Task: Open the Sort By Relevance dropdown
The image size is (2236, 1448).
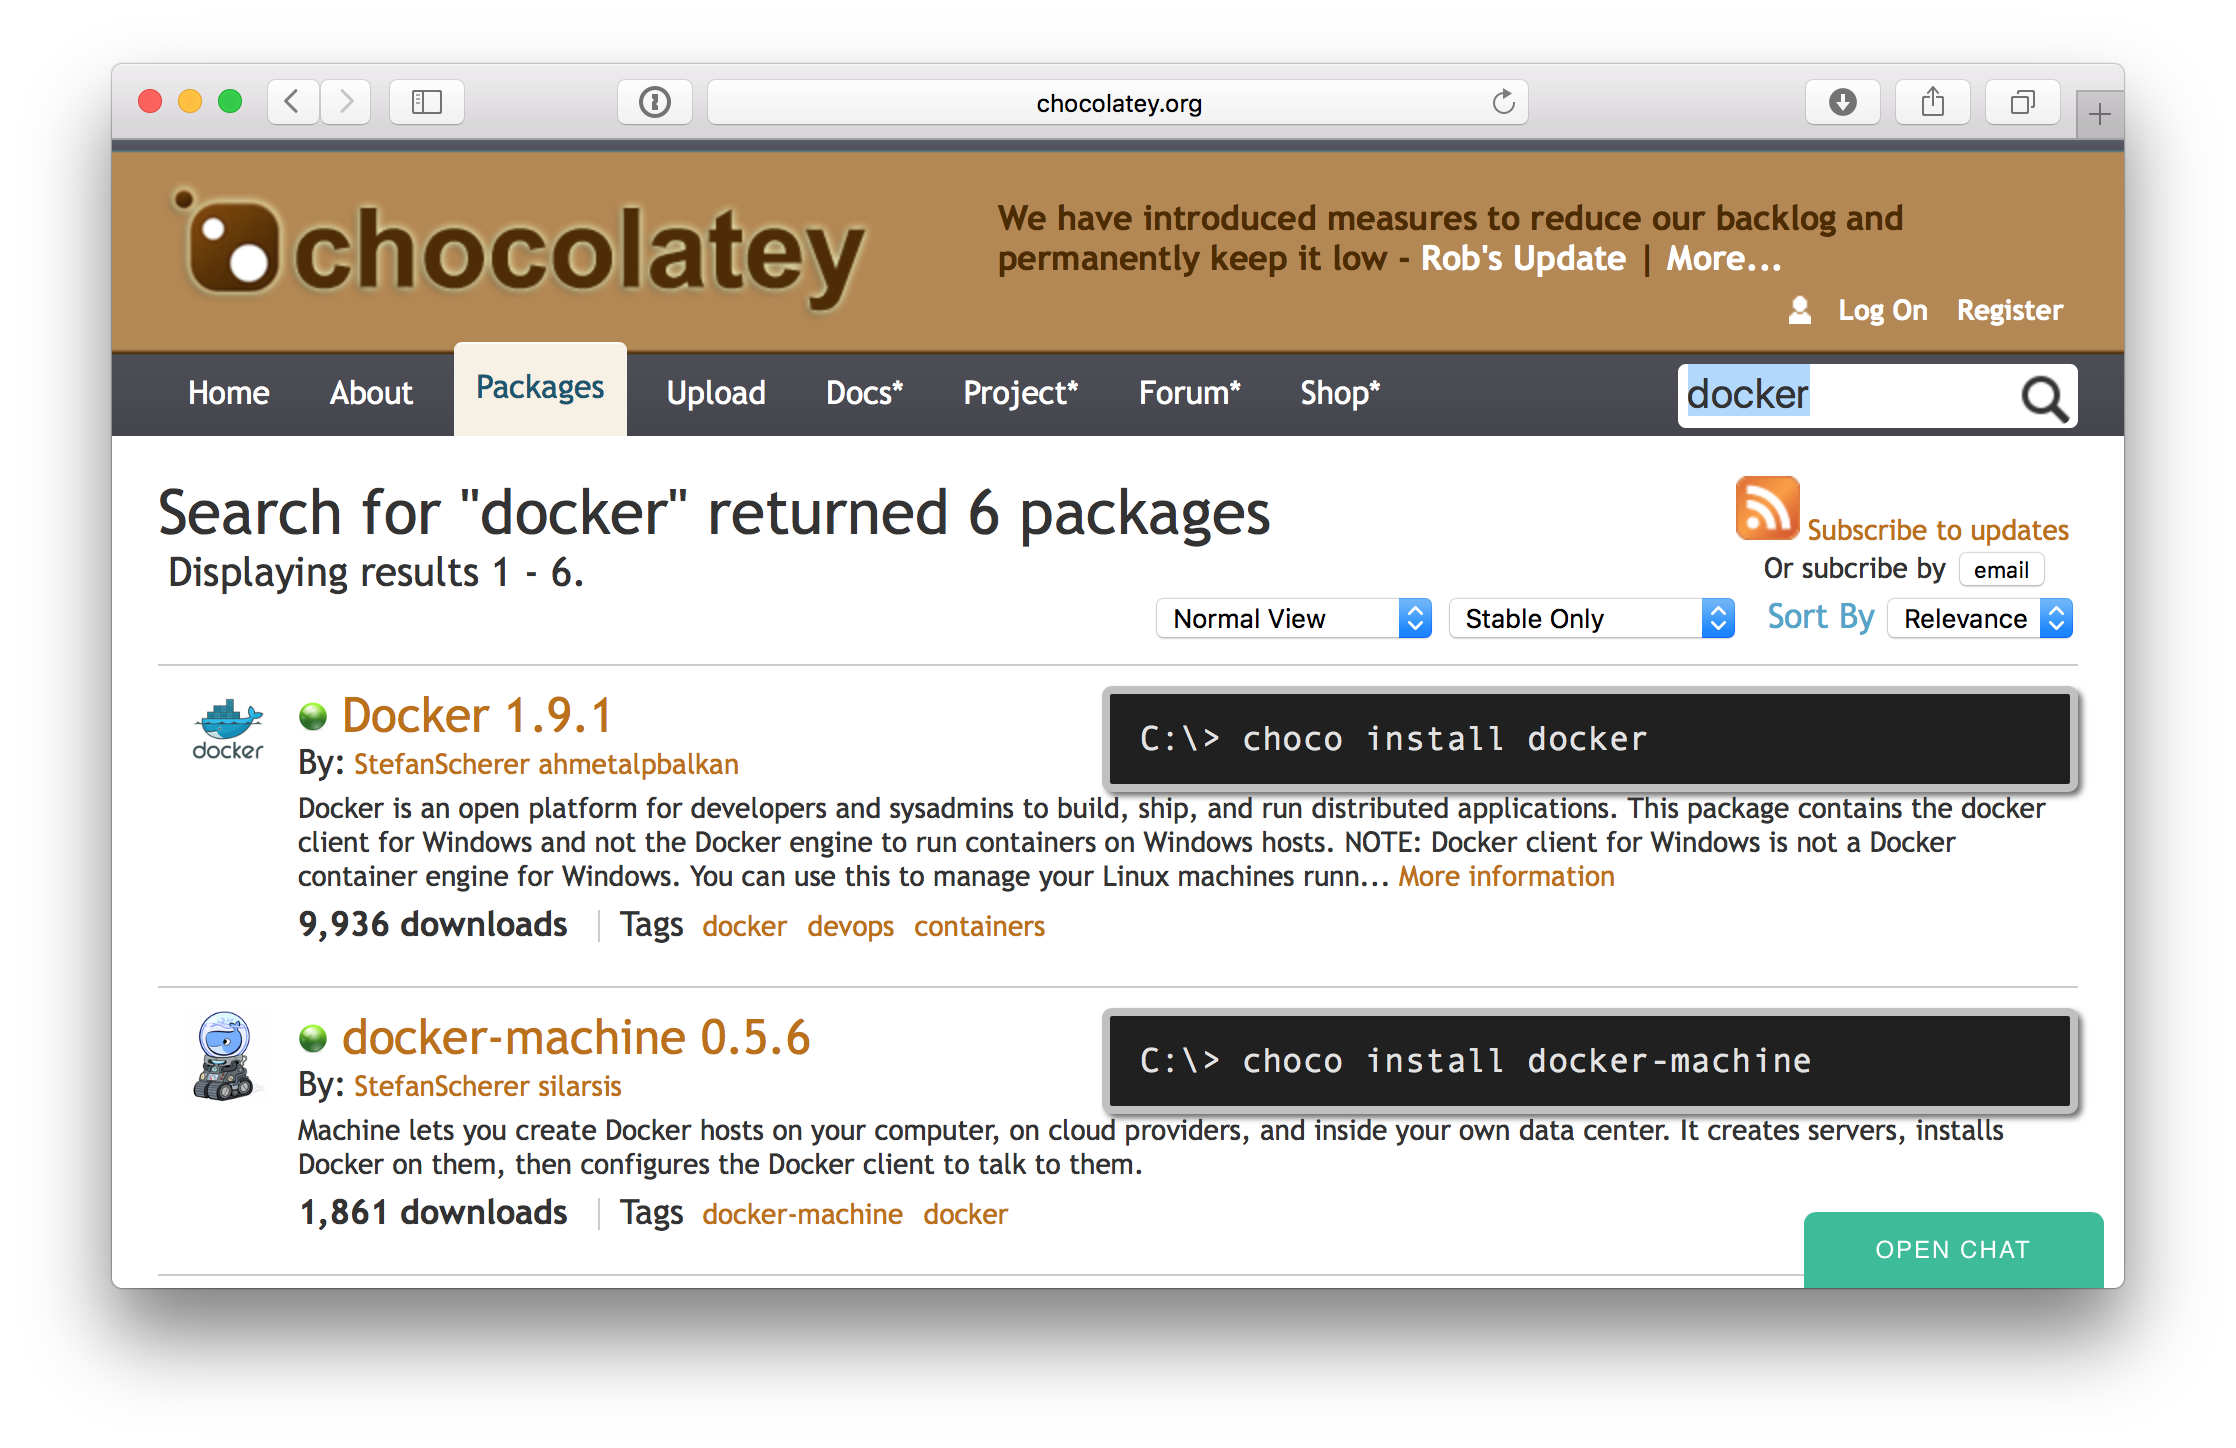Action: (1985, 618)
